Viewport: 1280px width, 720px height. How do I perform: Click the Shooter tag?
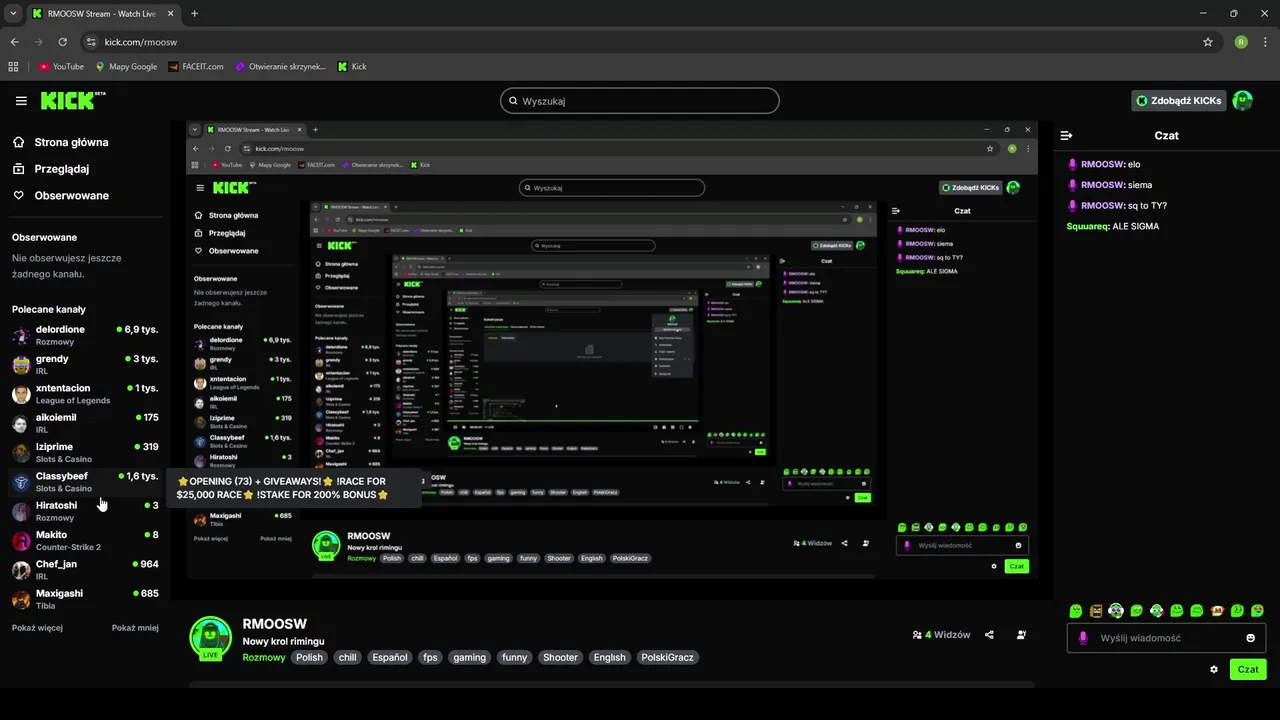(560, 657)
